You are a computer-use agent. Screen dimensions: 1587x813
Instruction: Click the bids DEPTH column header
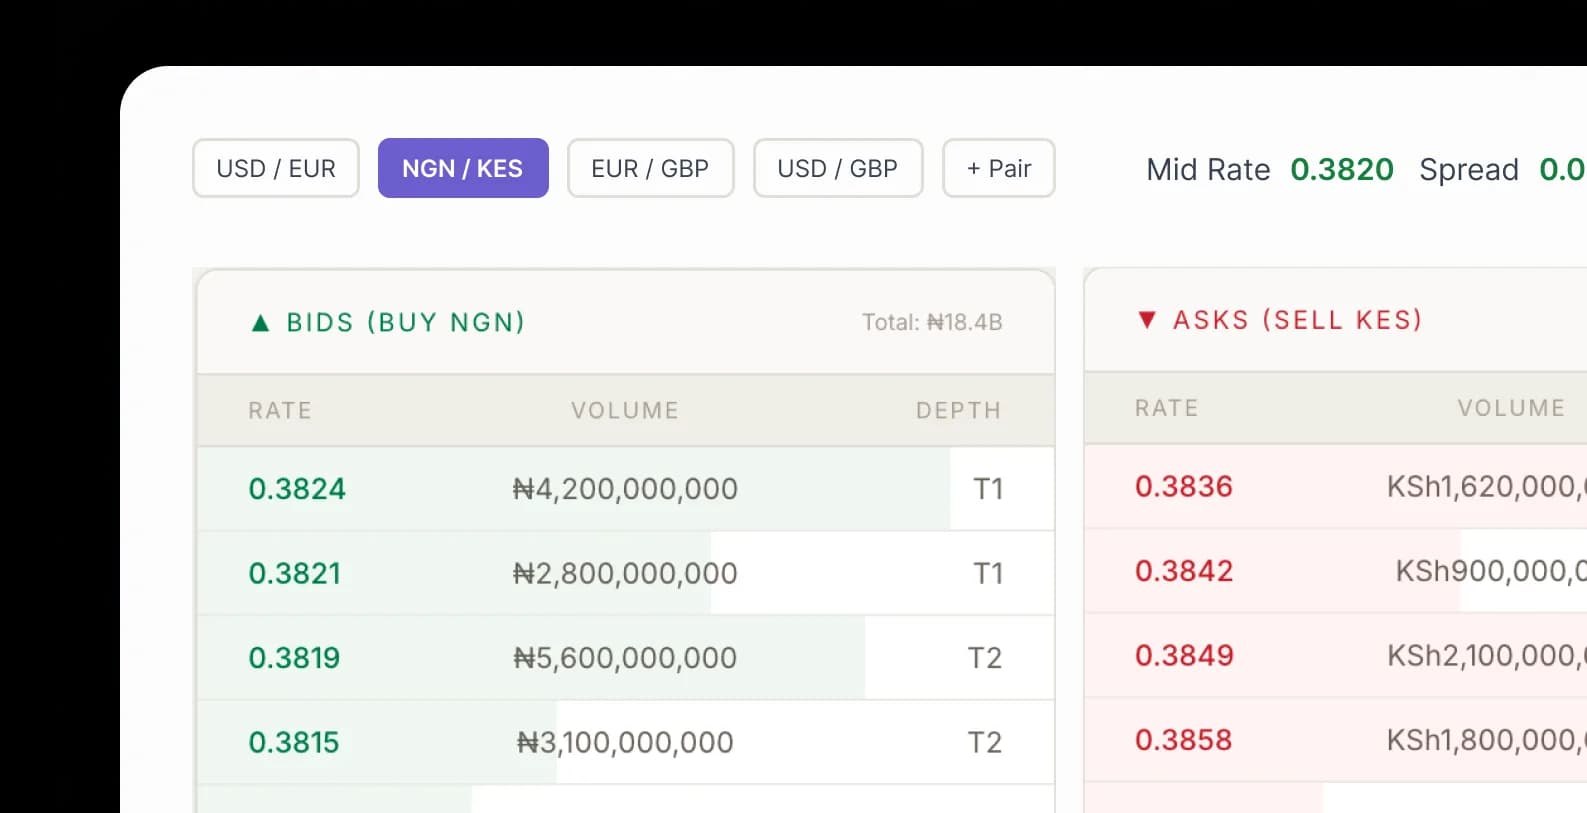pos(958,410)
